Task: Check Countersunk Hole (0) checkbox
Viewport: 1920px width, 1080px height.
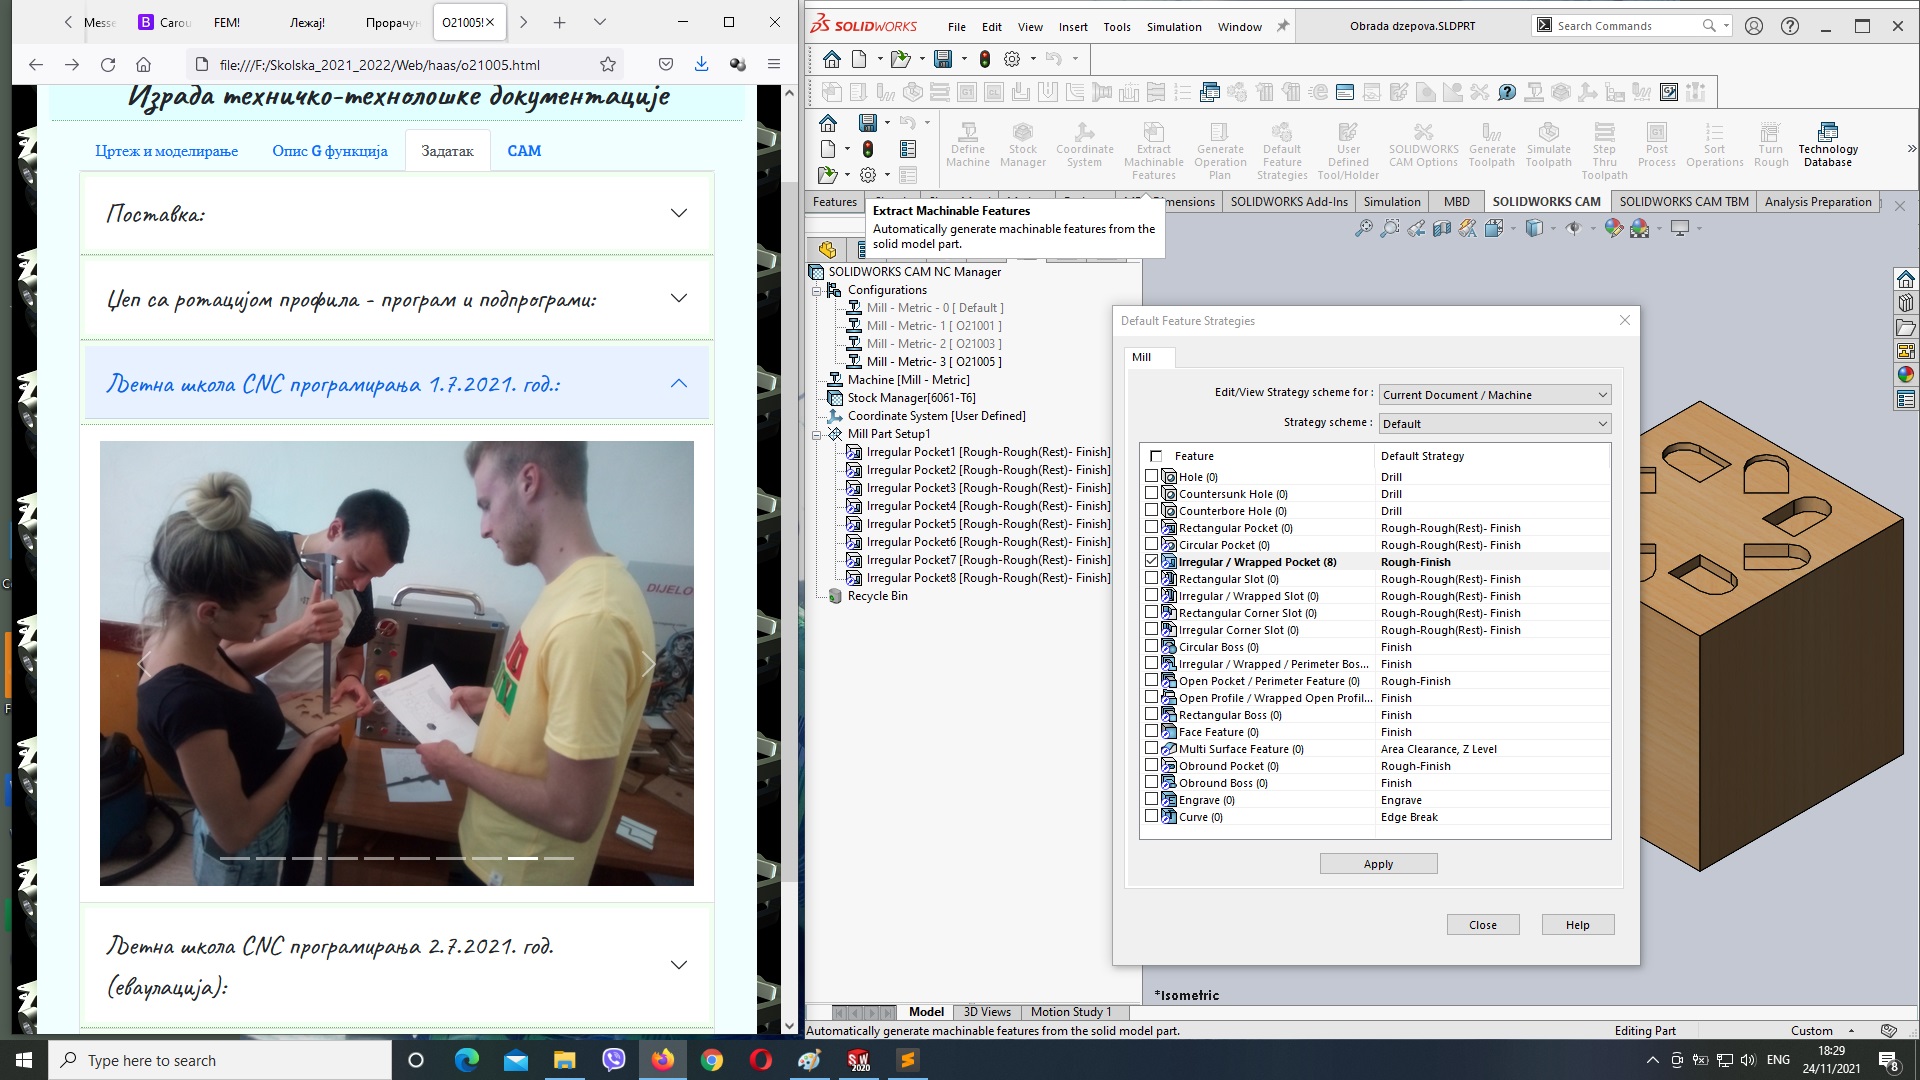Action: pos(1151,494)
